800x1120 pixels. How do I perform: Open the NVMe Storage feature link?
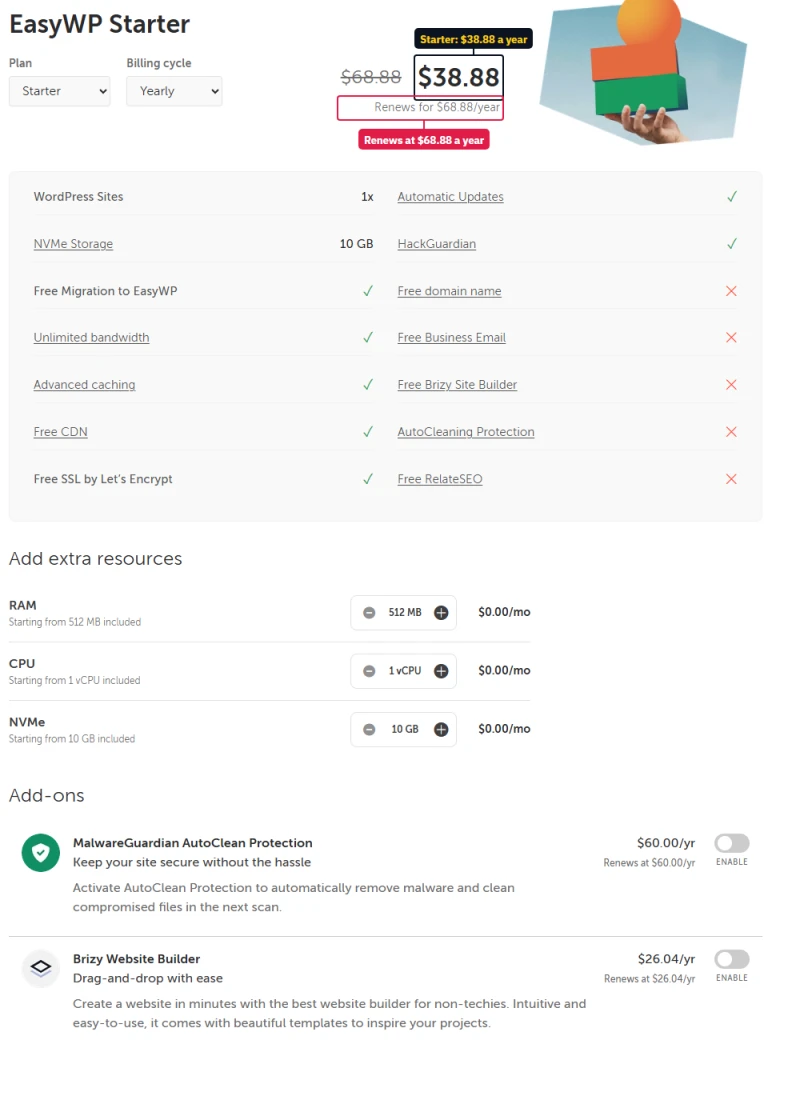(x=73, y=244)
